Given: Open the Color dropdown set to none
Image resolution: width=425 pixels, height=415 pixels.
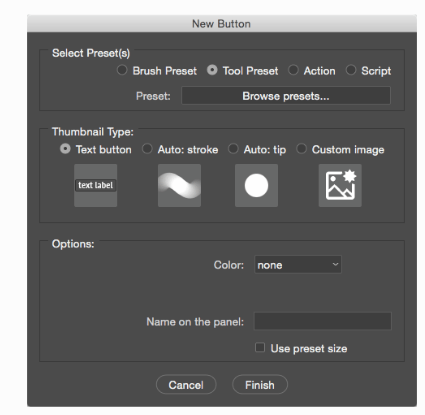Looking at the screenshot, I should [298, 265].
